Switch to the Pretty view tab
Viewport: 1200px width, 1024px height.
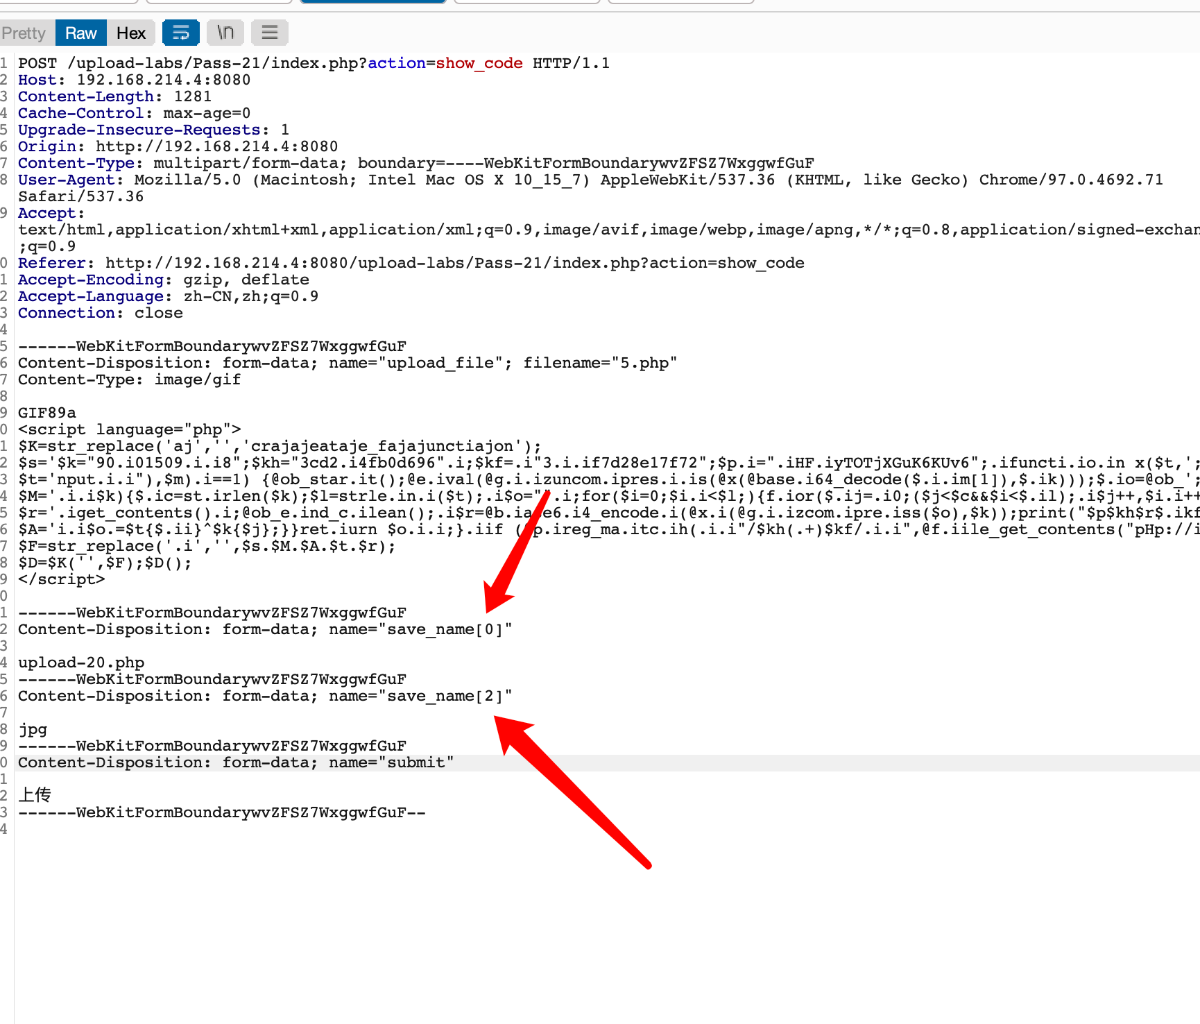(24, 33)
